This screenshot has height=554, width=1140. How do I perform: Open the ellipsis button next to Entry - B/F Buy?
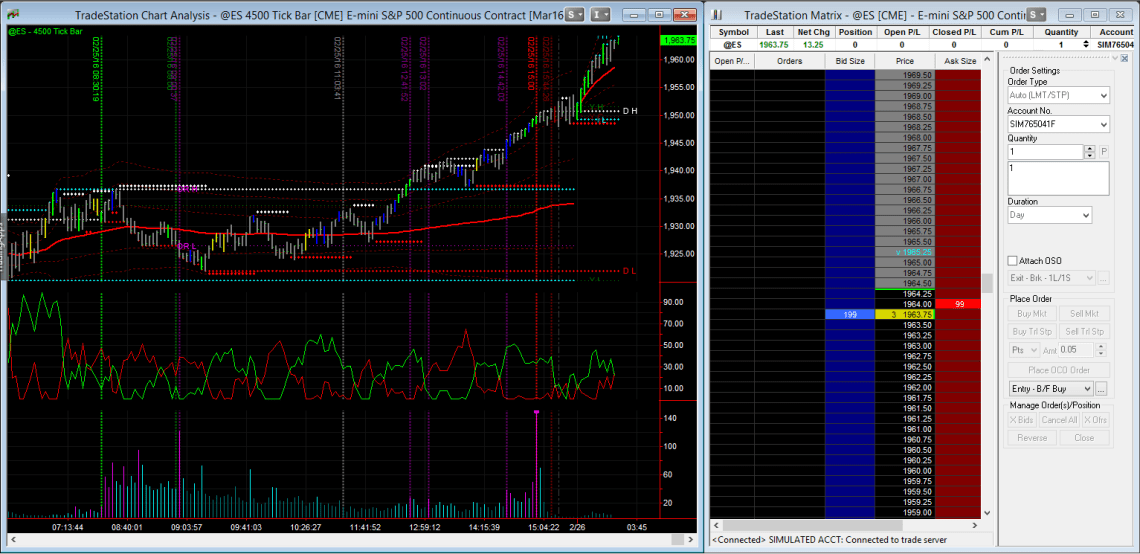click(1102, 388)
